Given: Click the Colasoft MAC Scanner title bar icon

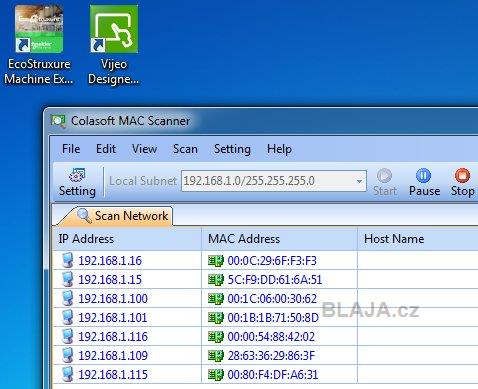Looking at the screenshot, I should tap(58, 121).
